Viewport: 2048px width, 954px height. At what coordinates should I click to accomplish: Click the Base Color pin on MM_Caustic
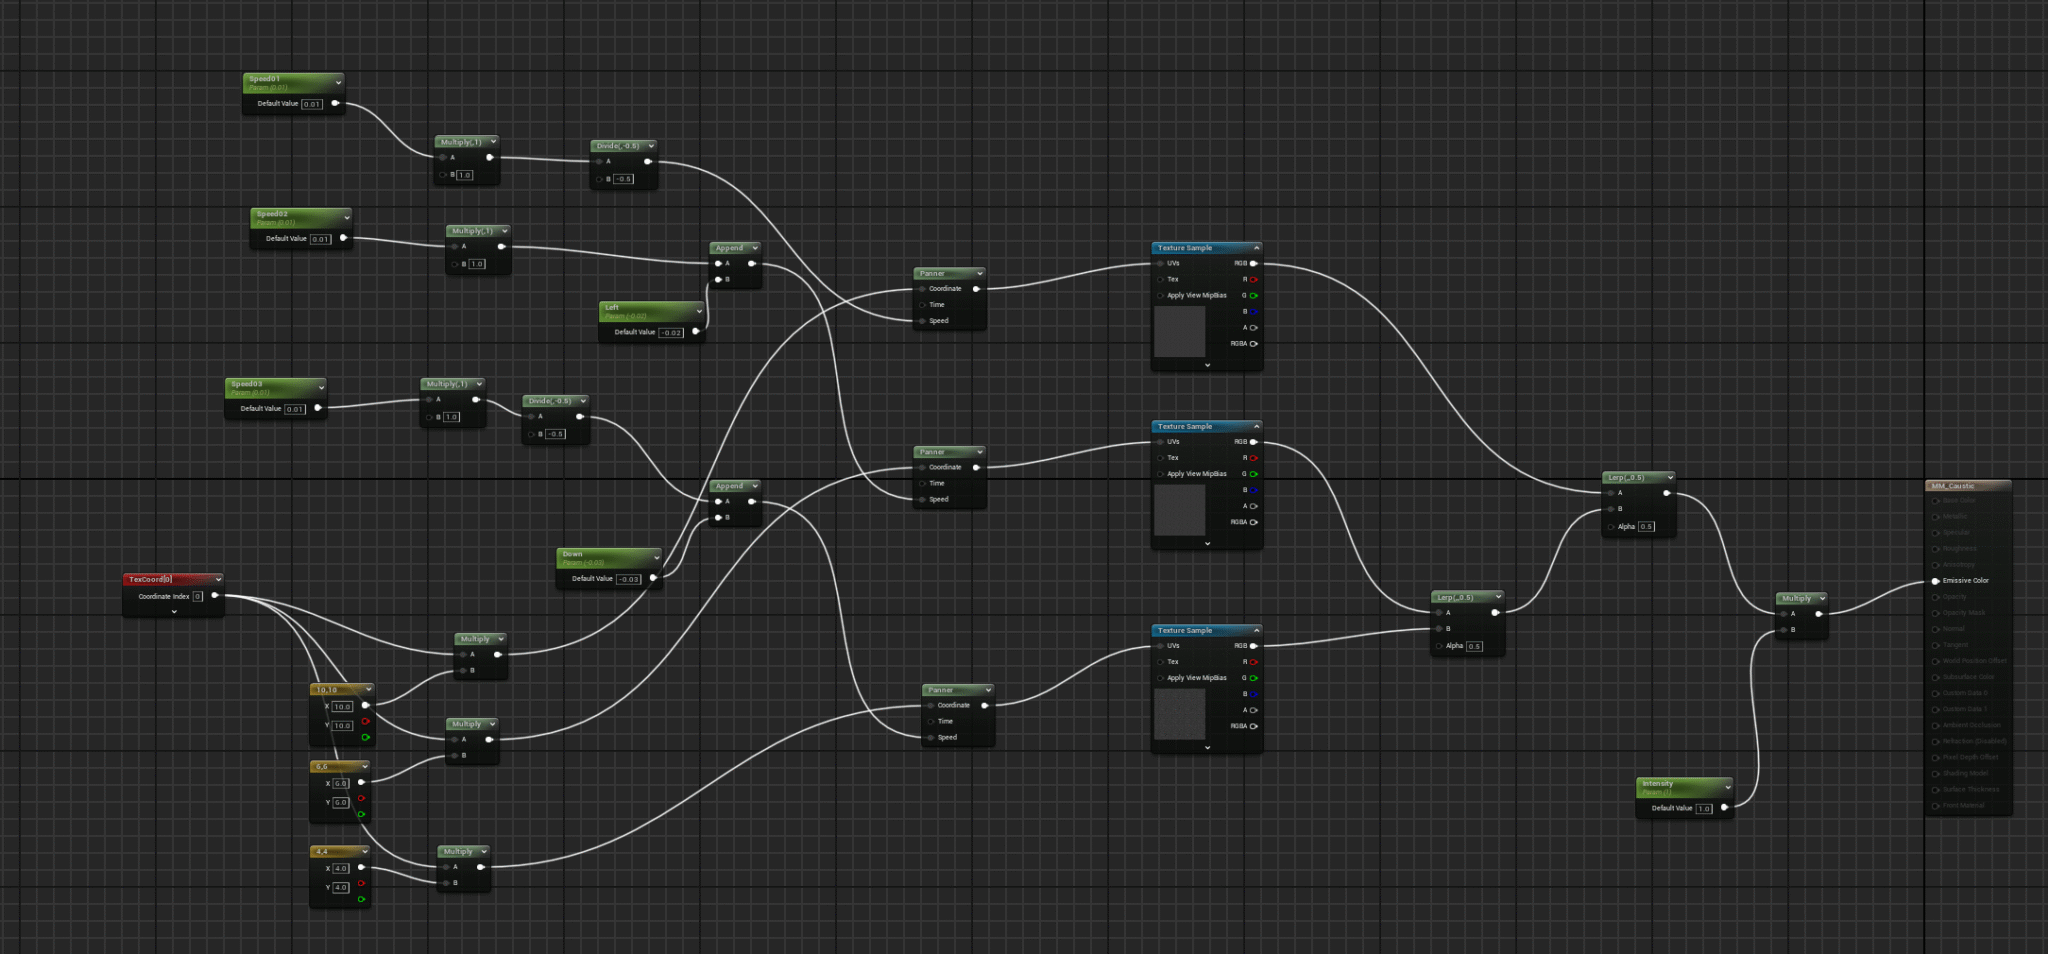[1936, 501]
